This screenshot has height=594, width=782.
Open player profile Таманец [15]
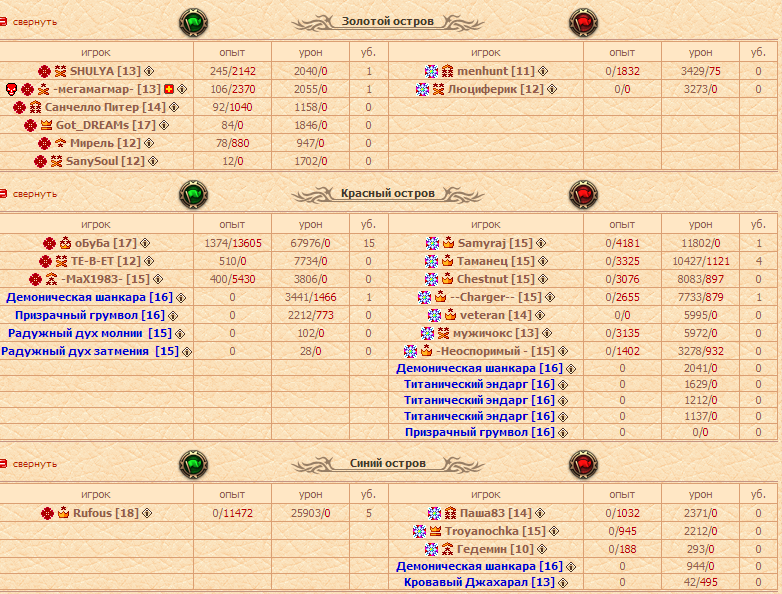pos(496,261)
